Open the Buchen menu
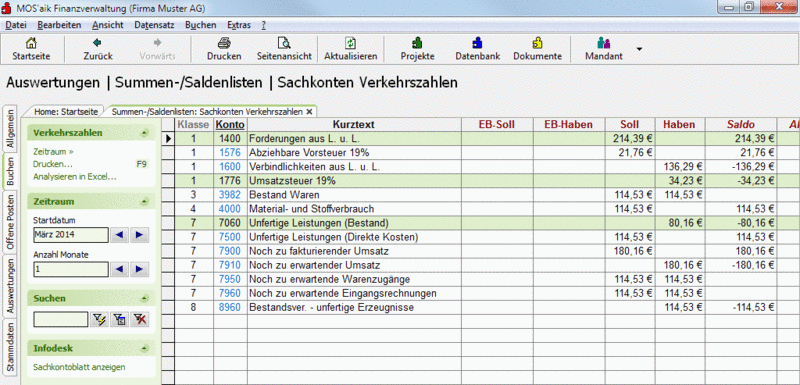The image size is (800, 385). coord(201,25)
